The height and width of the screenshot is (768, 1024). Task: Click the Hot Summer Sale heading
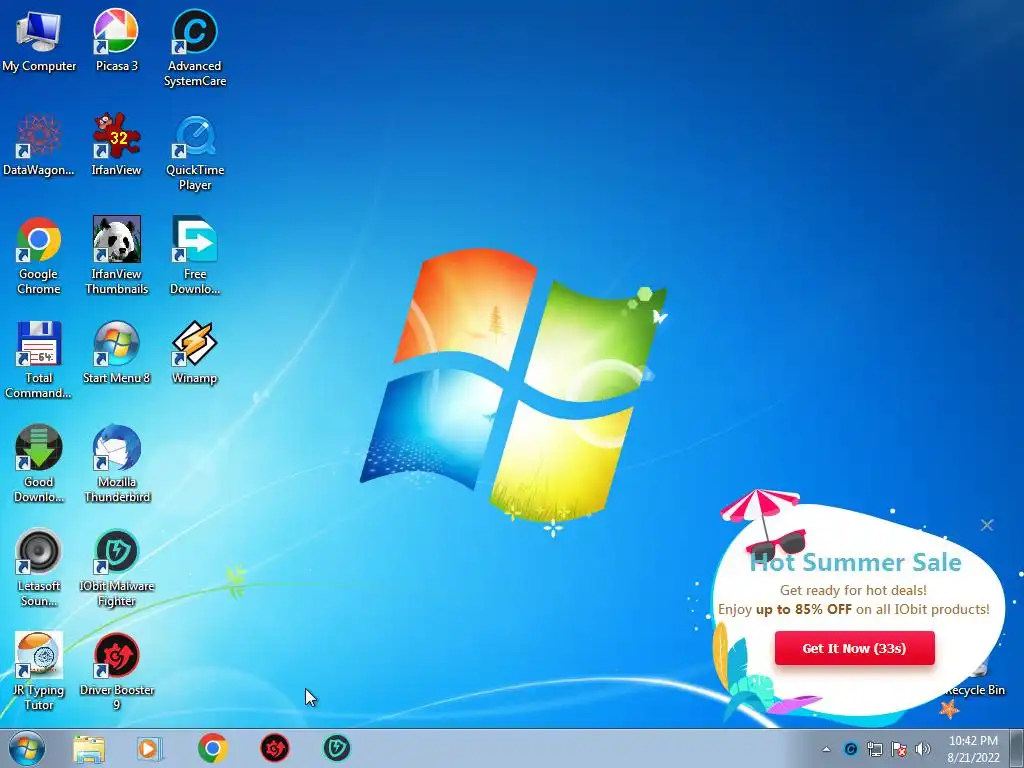(855, 562)
